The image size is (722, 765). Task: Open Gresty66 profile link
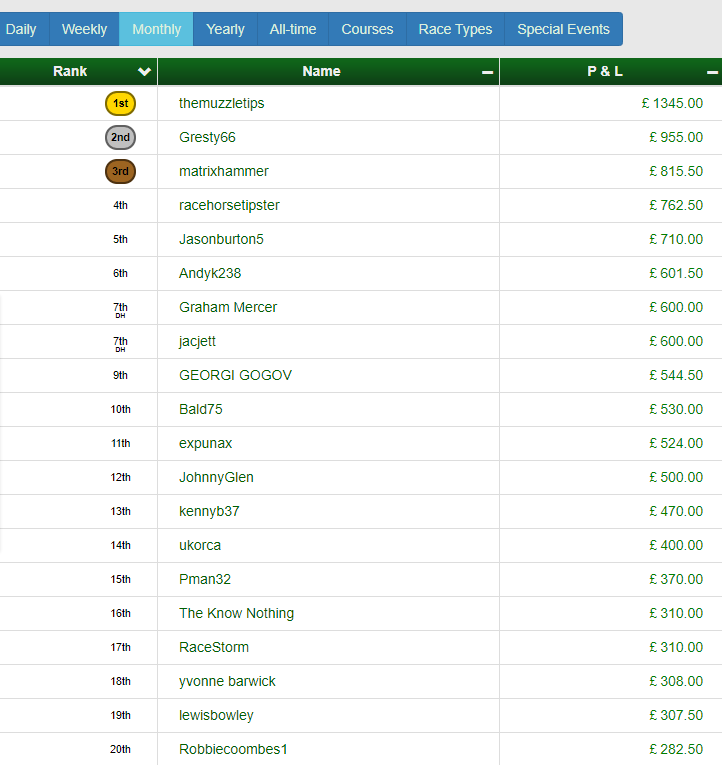point(207,138)
